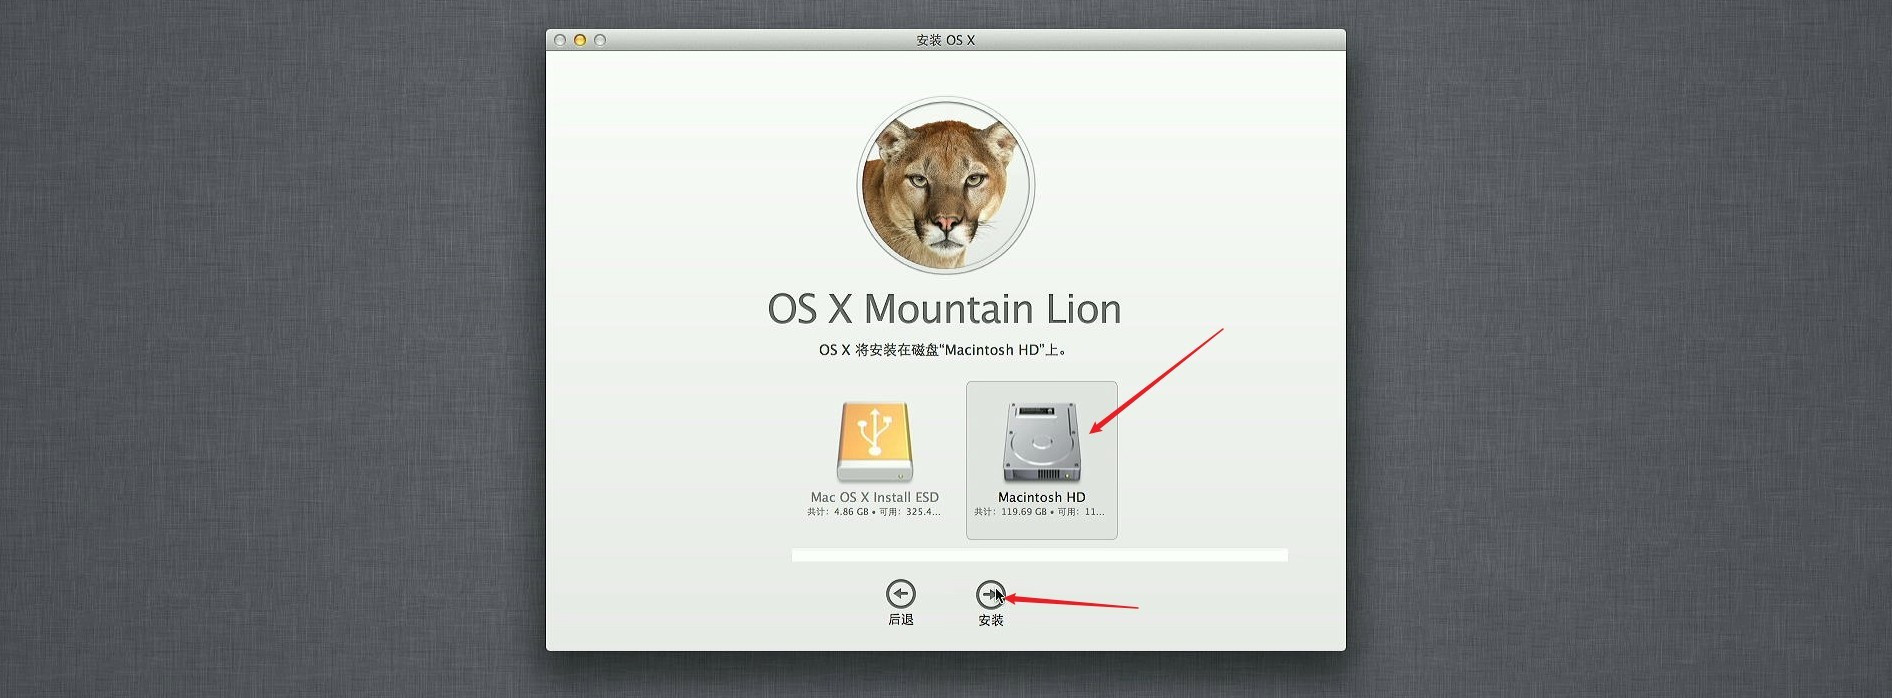
Task: Click the Macintosh HD name label
Action: (1041, 497)
